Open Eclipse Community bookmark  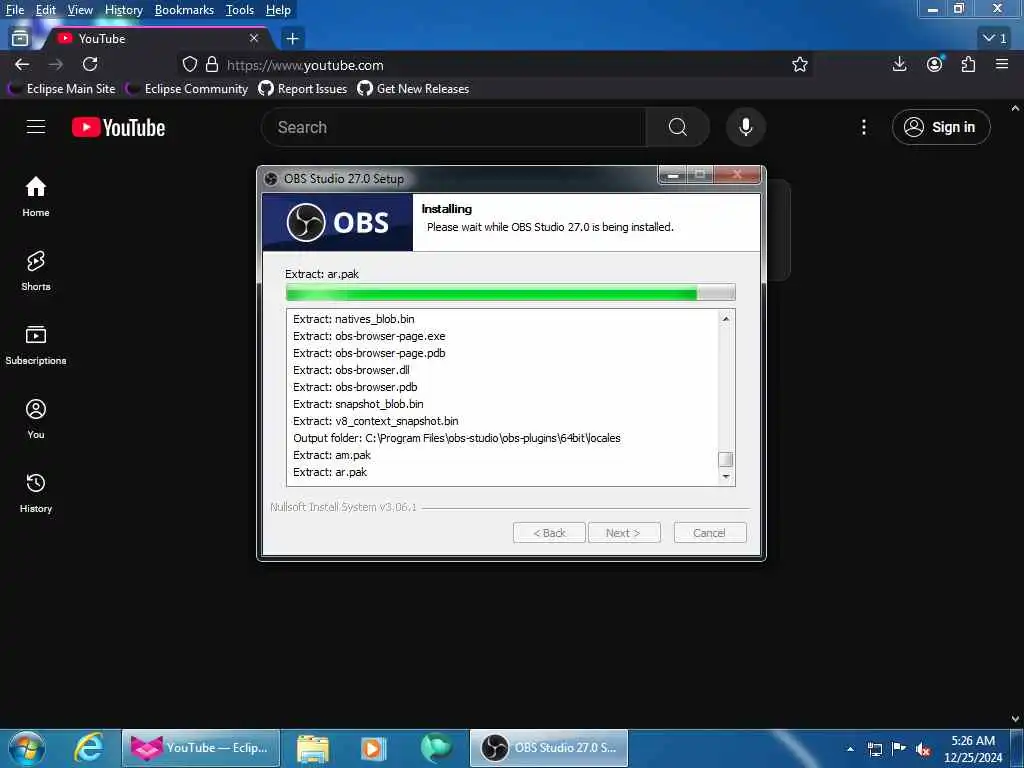click(x=187, y=89)
